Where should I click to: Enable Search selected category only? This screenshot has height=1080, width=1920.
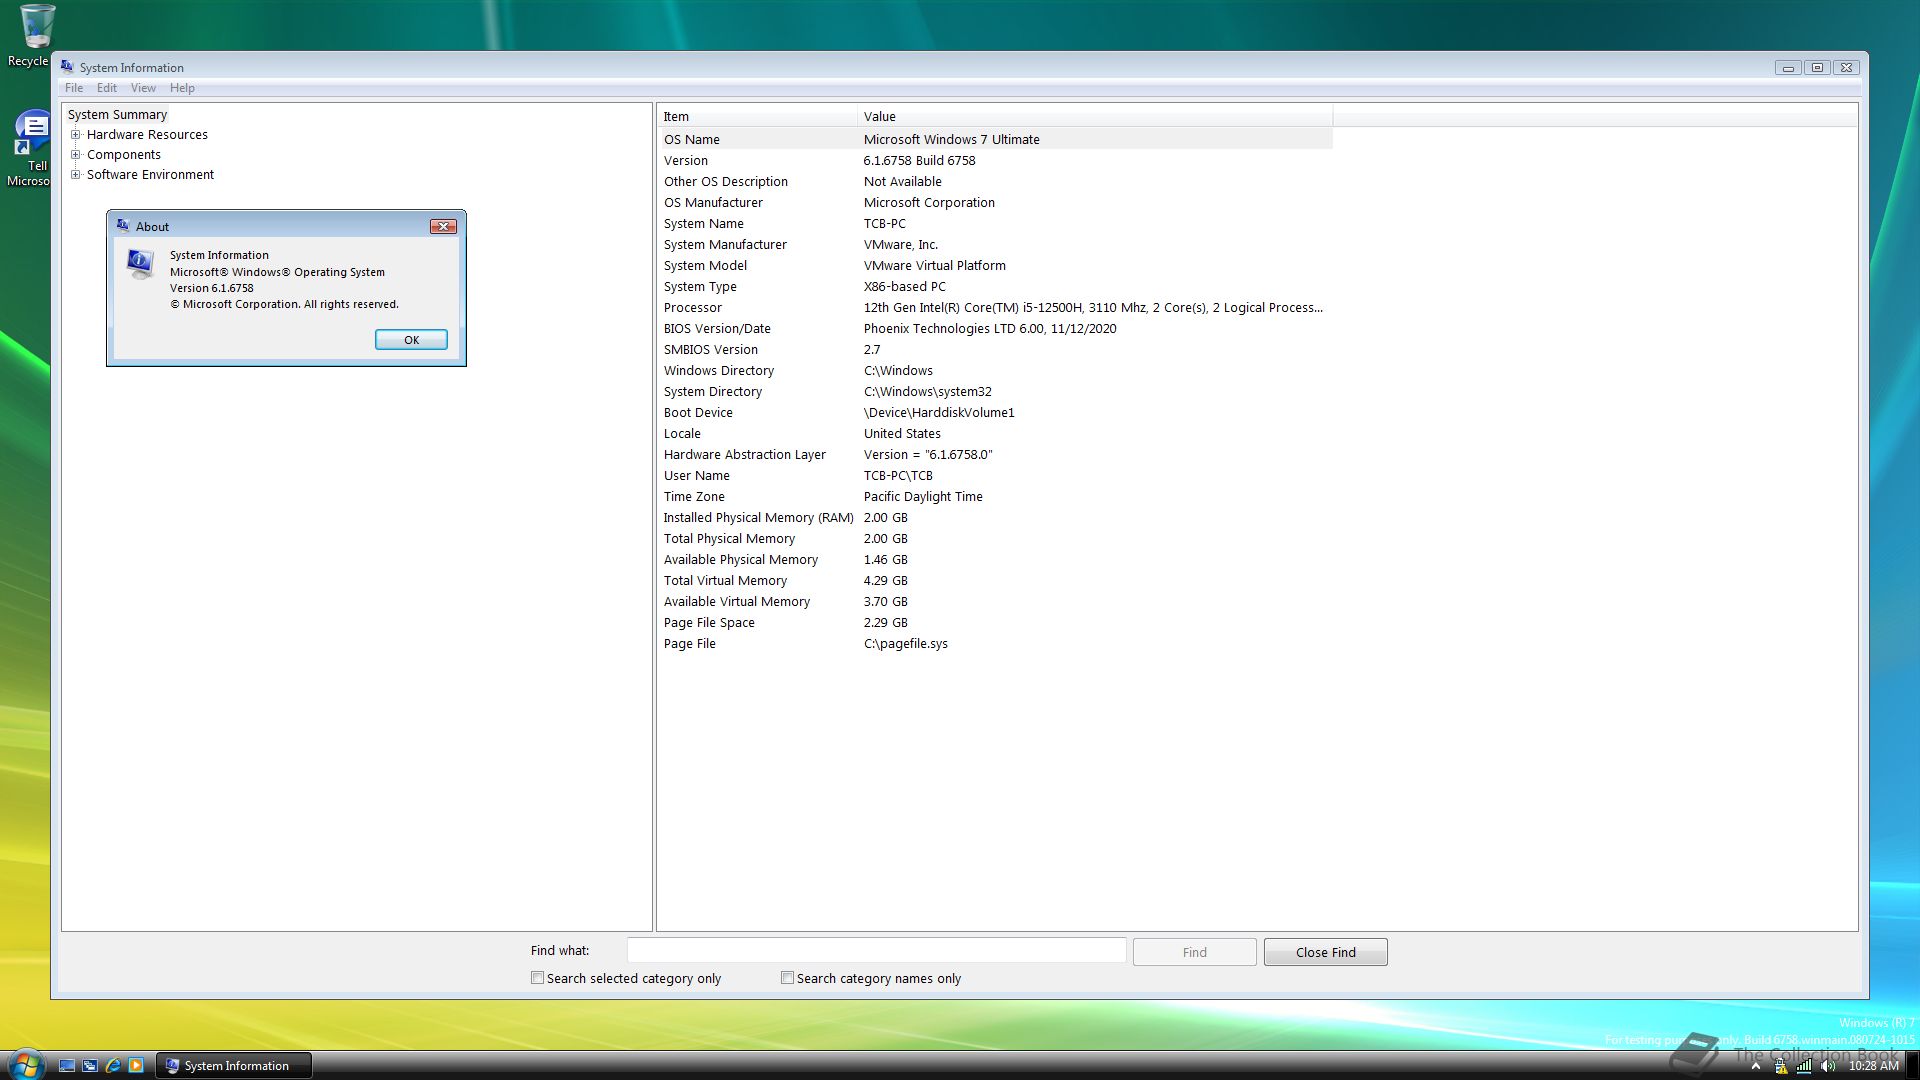(x=537, y=978)
